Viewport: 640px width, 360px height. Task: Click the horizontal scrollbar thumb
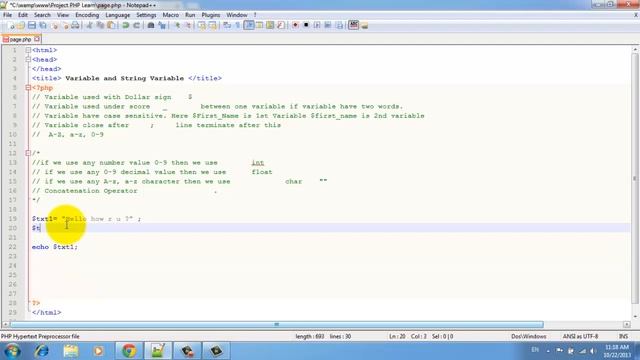277,324
